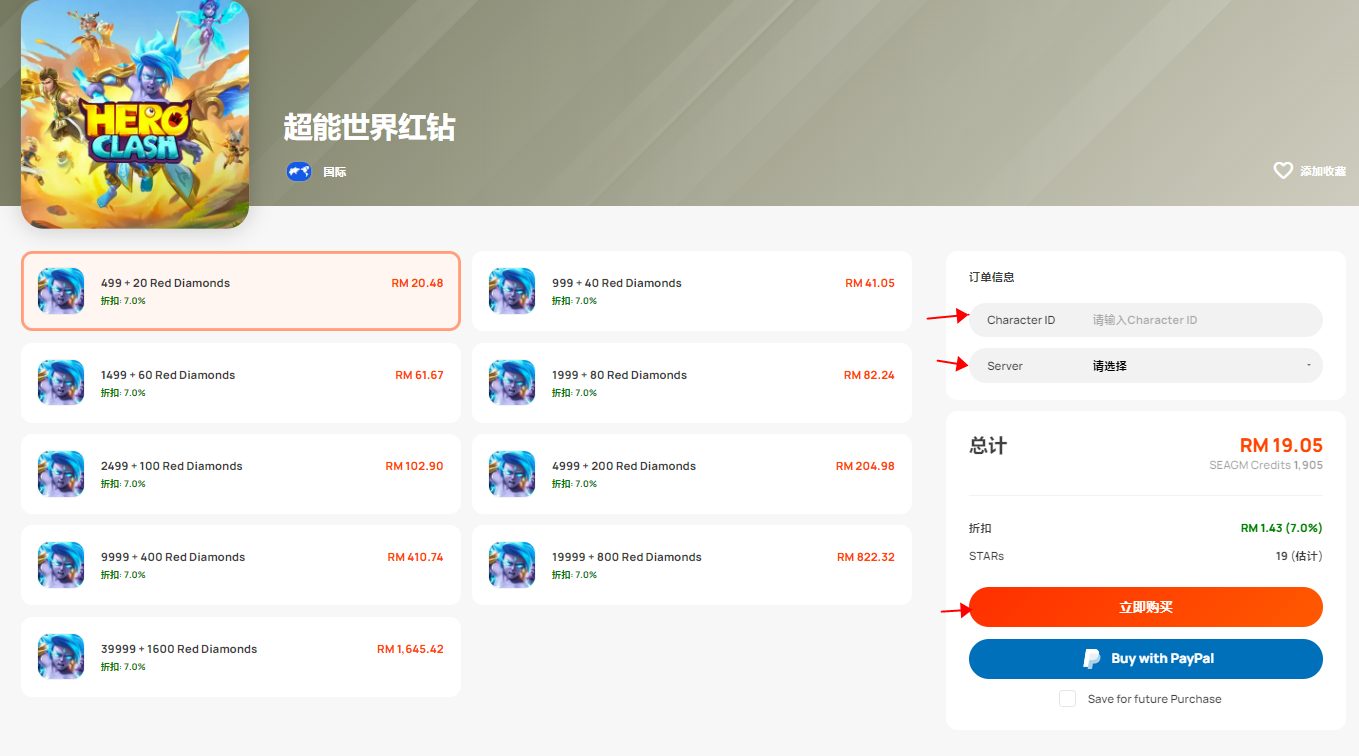Click the RM 204.98 price
This screenshot has height=756, width=1359.
coord(865,466)
